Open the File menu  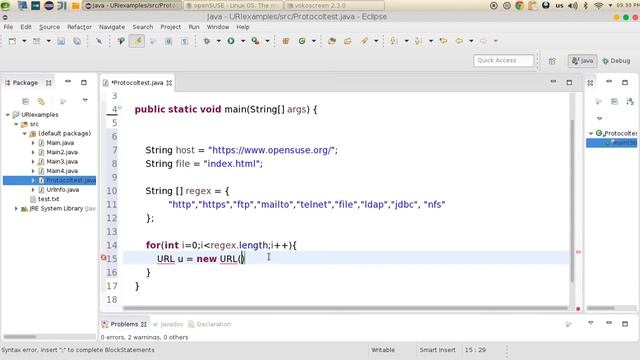[x=8, y=27]
